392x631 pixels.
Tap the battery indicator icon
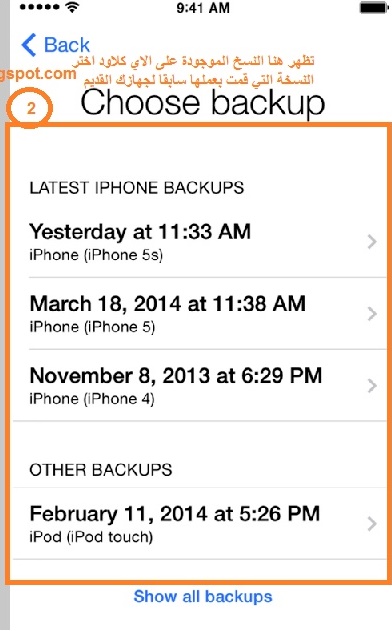[374, 8]
